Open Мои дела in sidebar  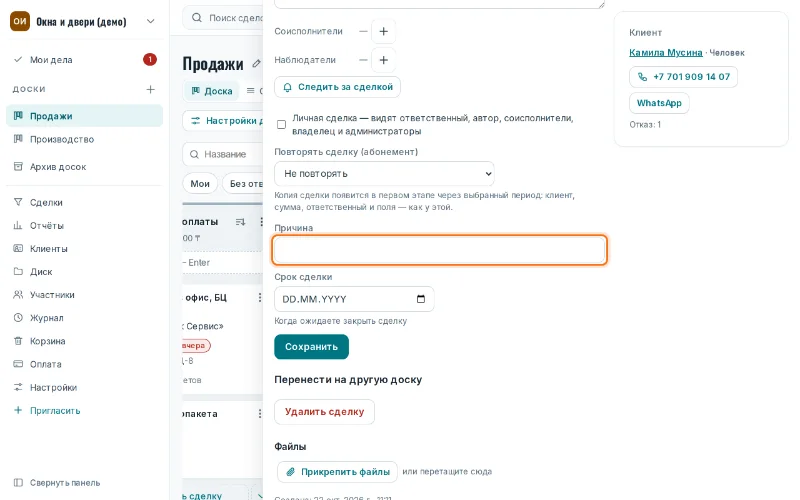tap(84, 60)
